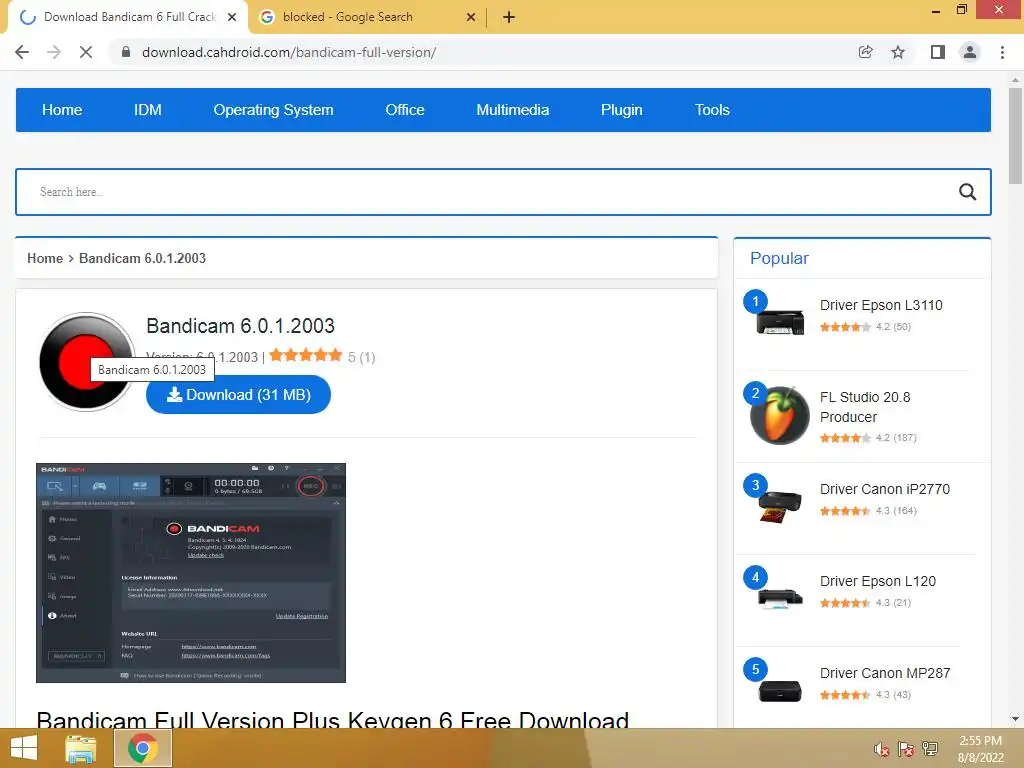Open File Explorer from the taskbar
This screenshot has width=1024, height=768.
pos(81,748)
